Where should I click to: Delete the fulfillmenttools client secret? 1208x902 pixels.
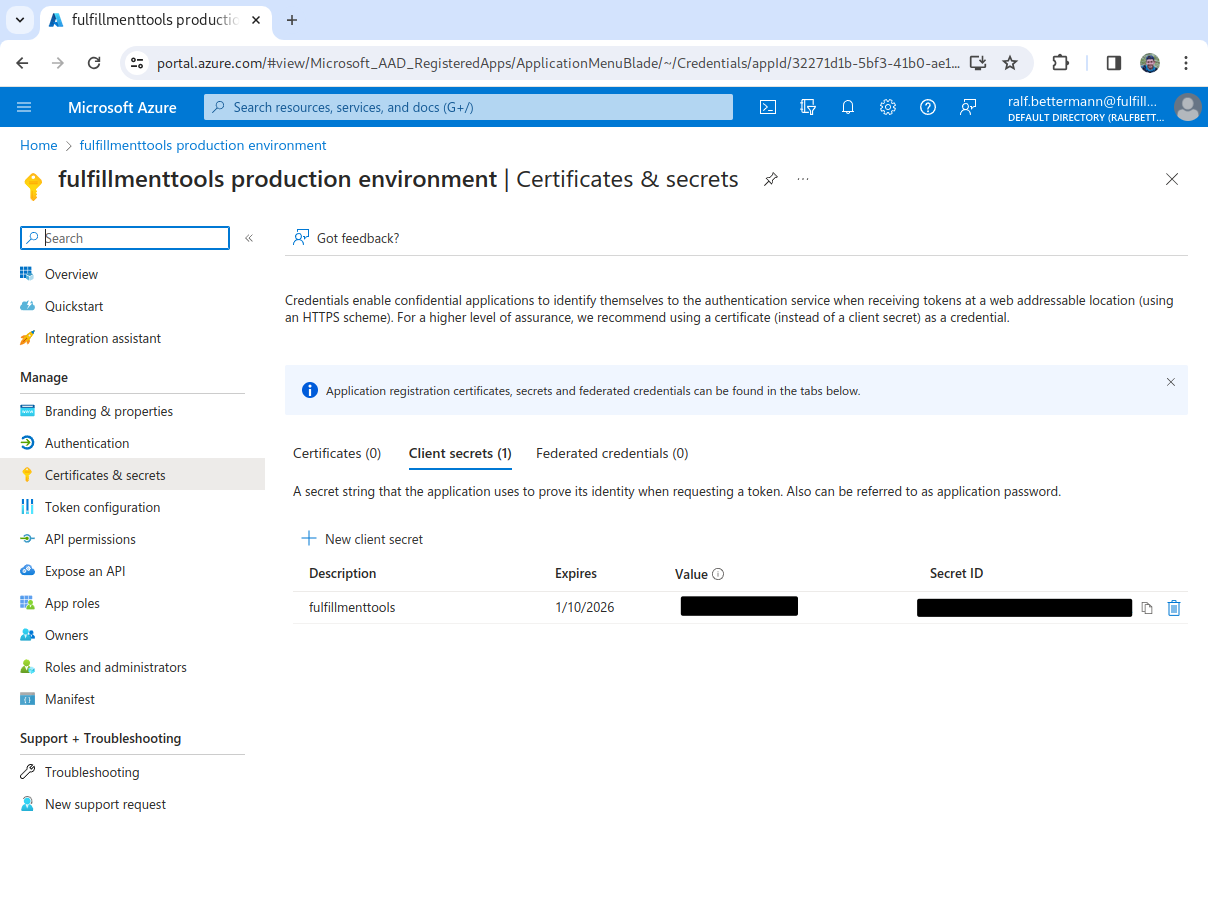[x=1174, y=608]
